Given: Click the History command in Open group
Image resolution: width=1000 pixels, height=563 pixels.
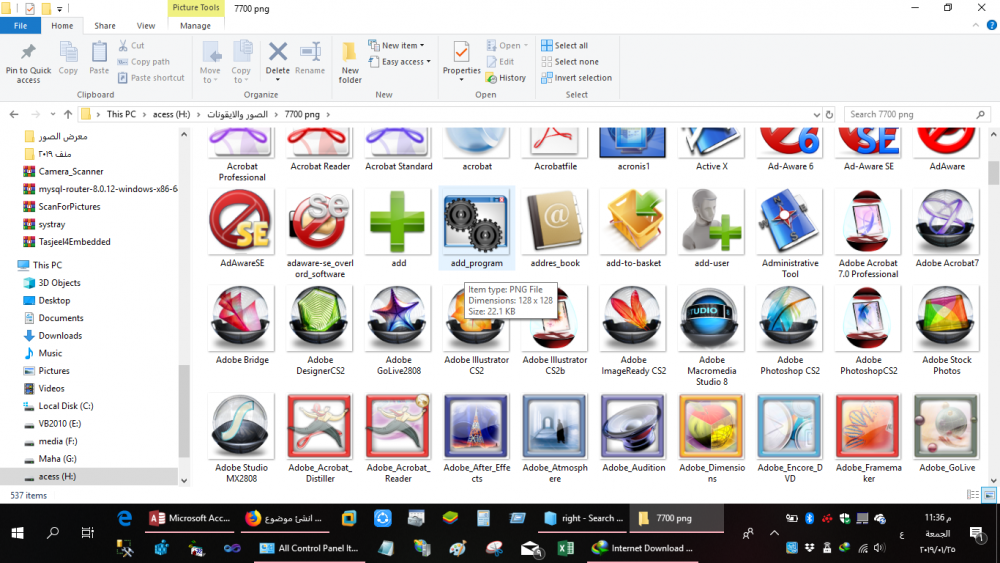Looking at the screenshot, I should coord(506,78).
